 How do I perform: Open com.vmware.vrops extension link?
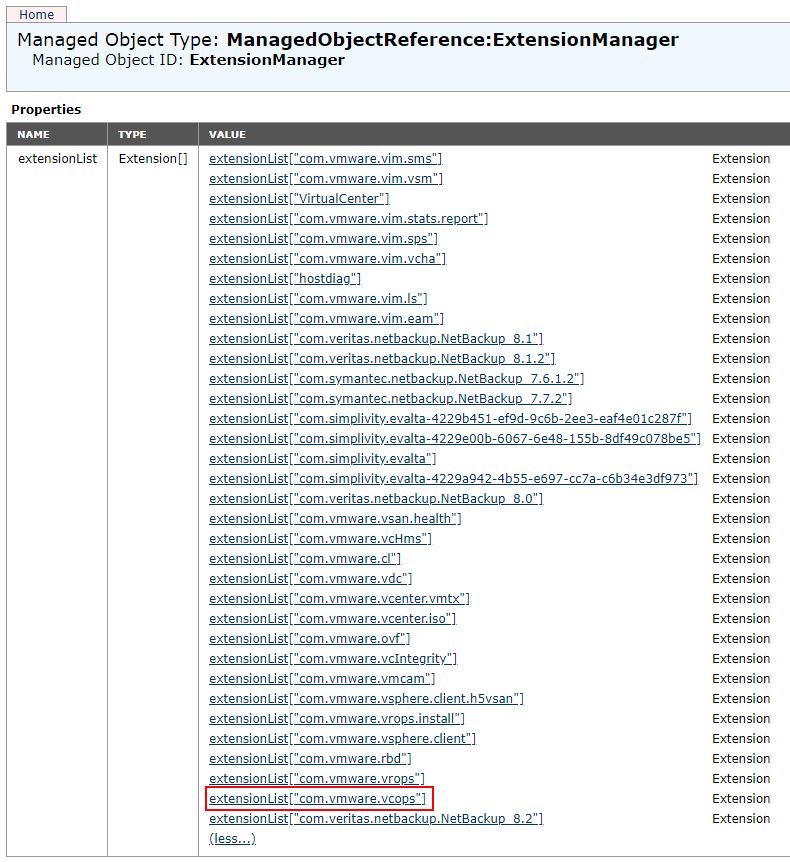[x=317, y=779]
